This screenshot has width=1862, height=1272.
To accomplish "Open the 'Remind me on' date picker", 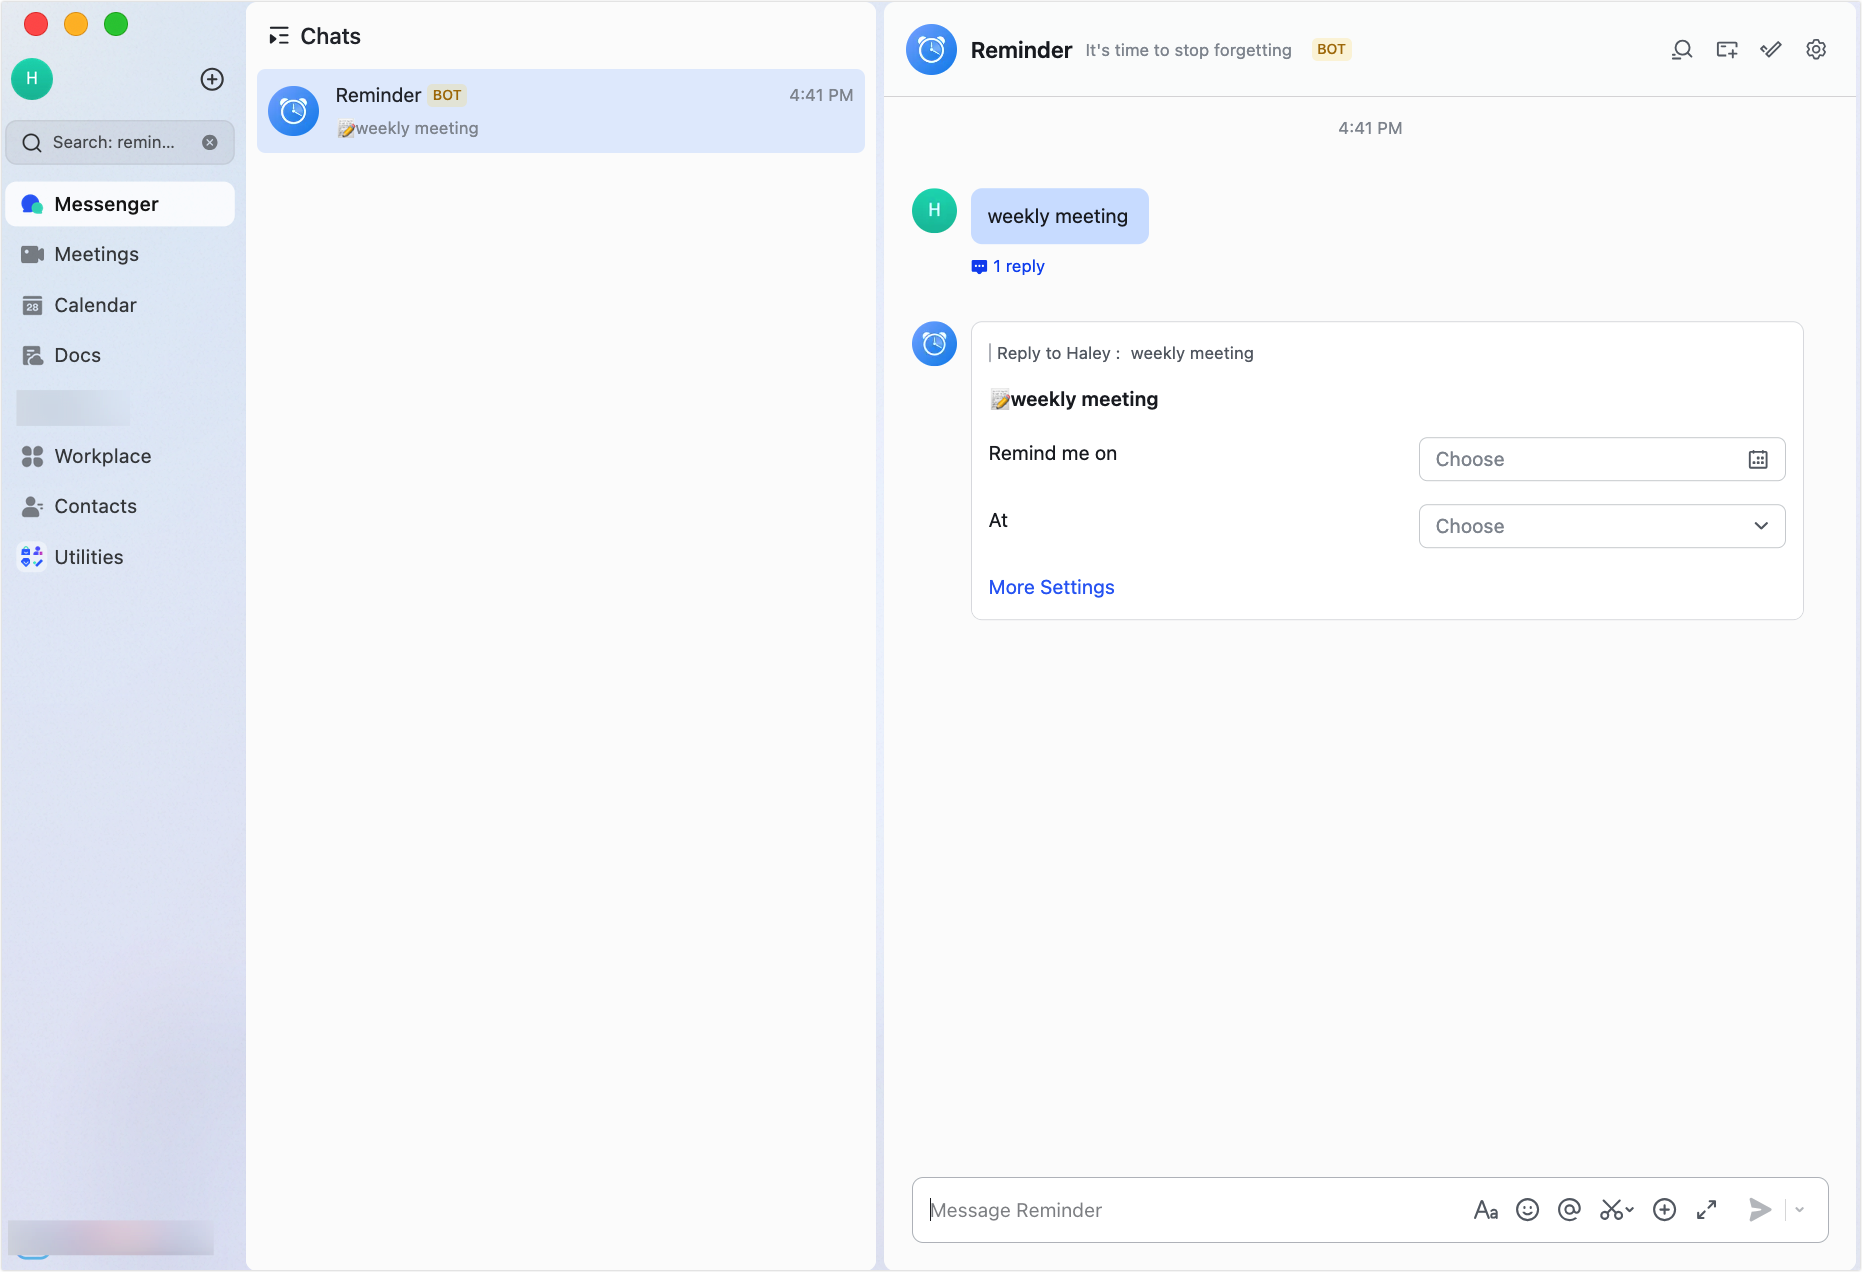I will pos(1601,459).
